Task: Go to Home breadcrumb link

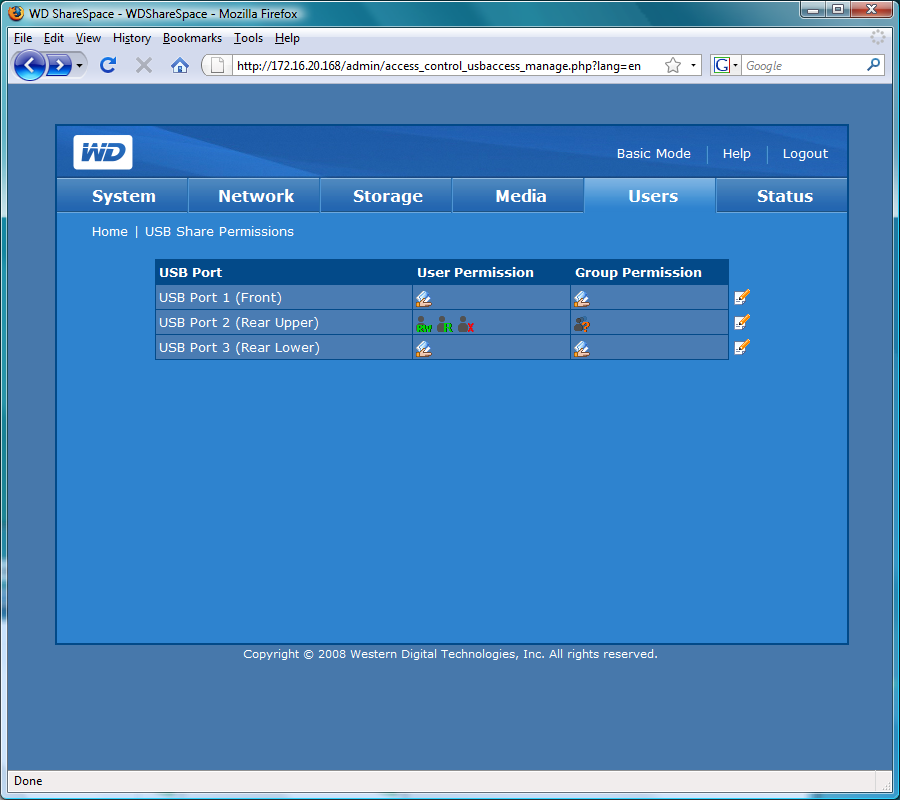Action: tap(110, 231)
